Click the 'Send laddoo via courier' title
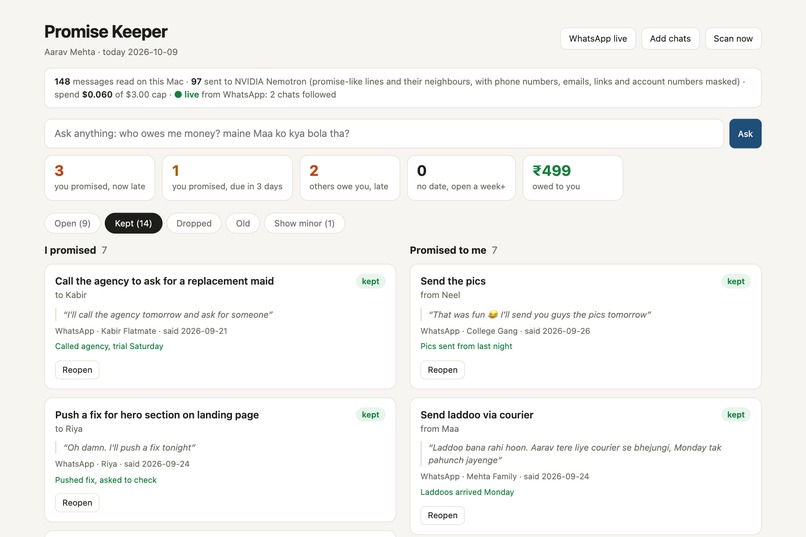806x537 pixels. coord(477,415)
